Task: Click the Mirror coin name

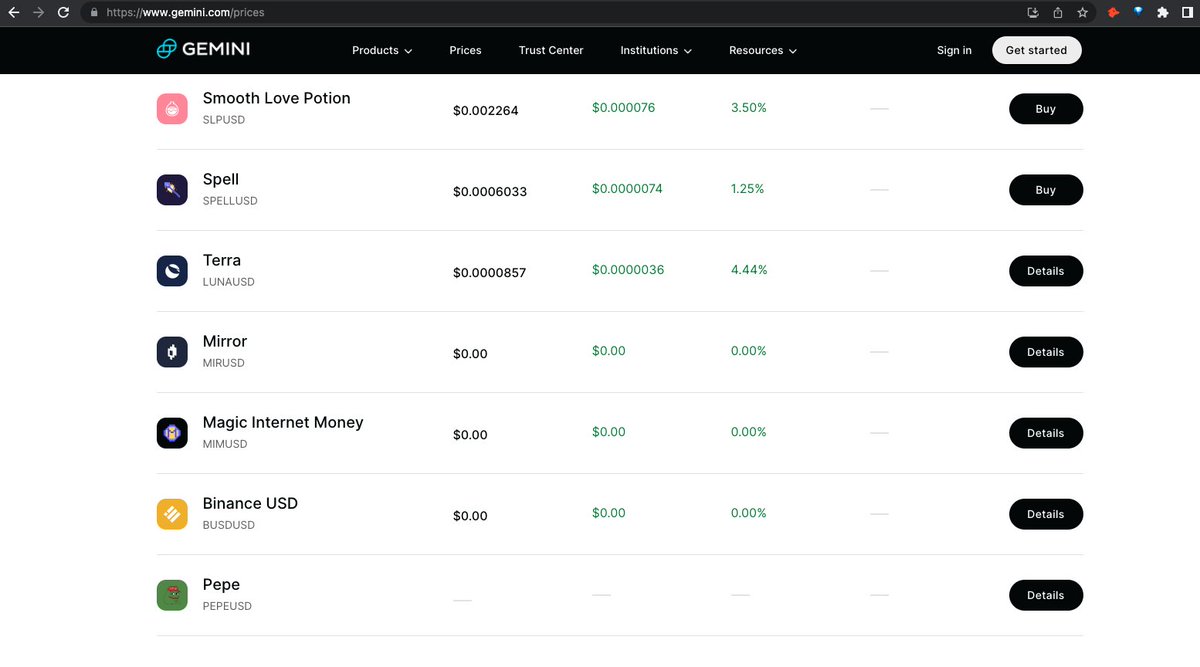Action: pos(225,341)
